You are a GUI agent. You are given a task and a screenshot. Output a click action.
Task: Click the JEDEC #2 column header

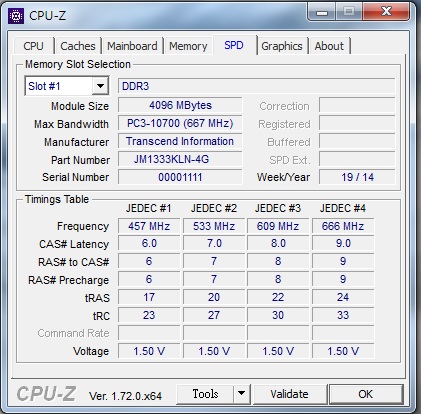214,208
